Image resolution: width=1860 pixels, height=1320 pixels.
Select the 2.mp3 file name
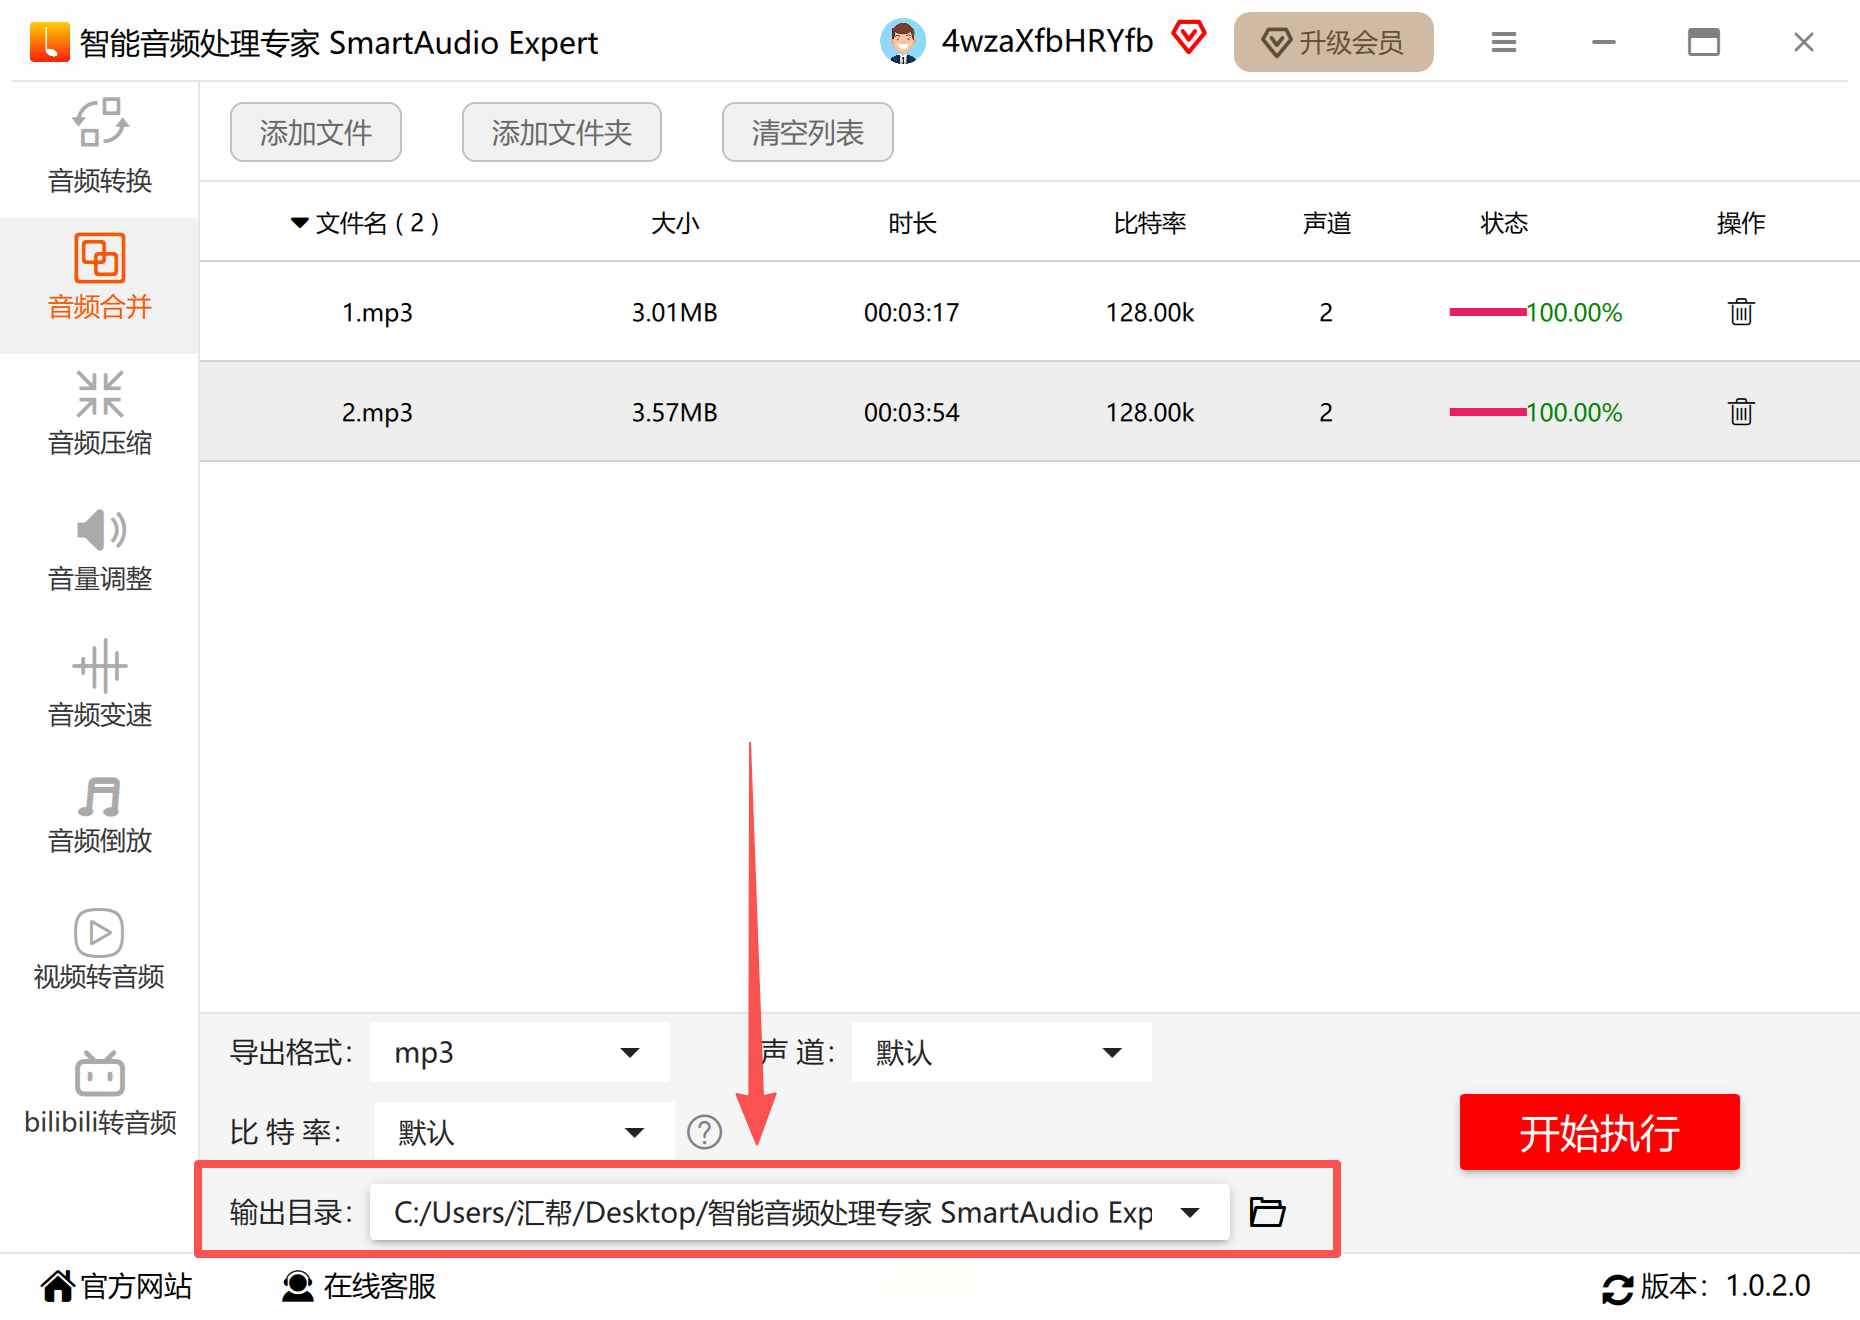click(x=377, y=412)
